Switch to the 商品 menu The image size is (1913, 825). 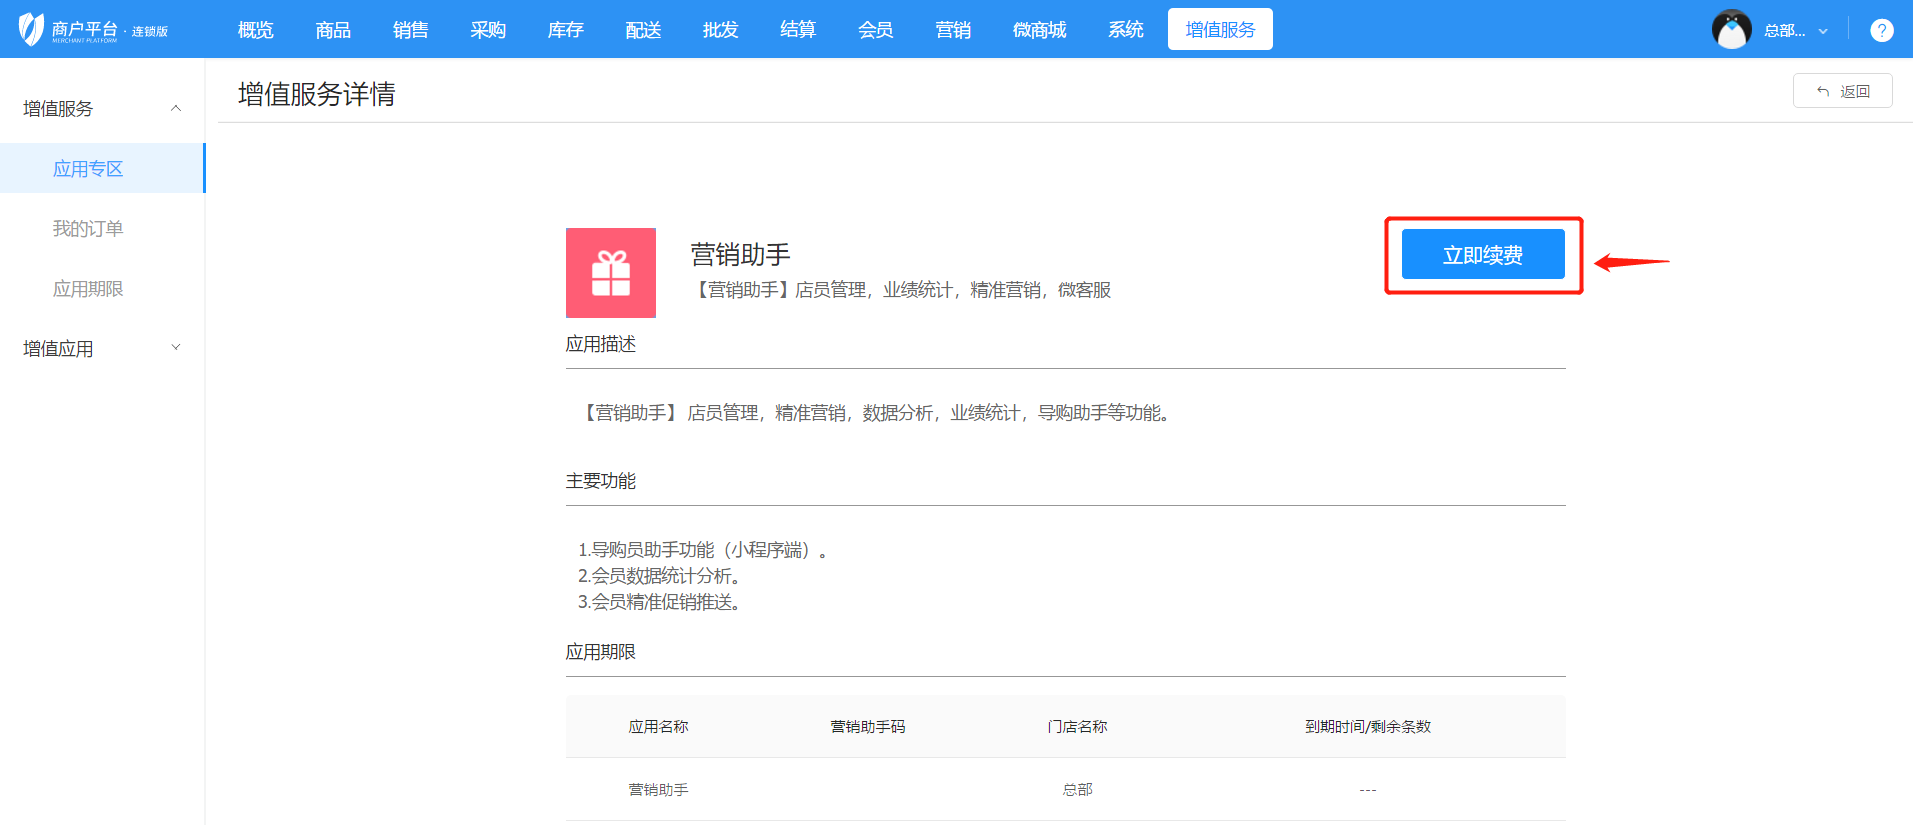point(333,30)
